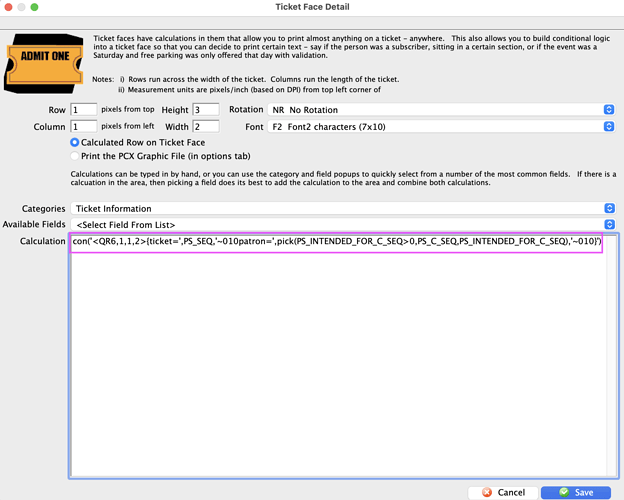Click the 'Height' label
The height and width of the screenshot is (500, 624).
[175, 110]
